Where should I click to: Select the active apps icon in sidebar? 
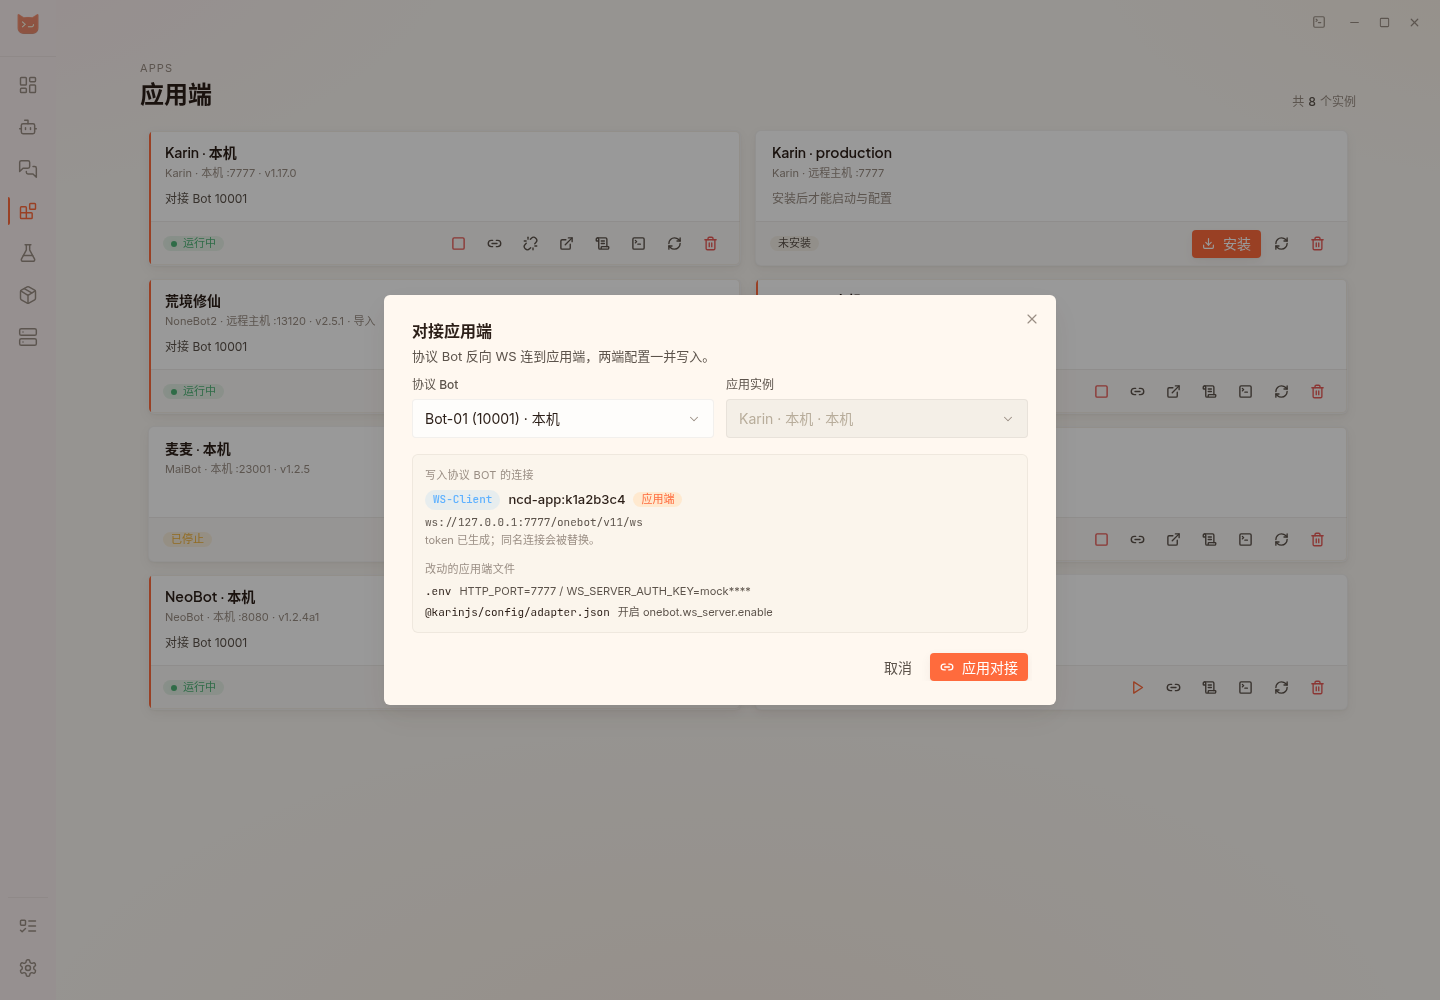pos(28,211)
